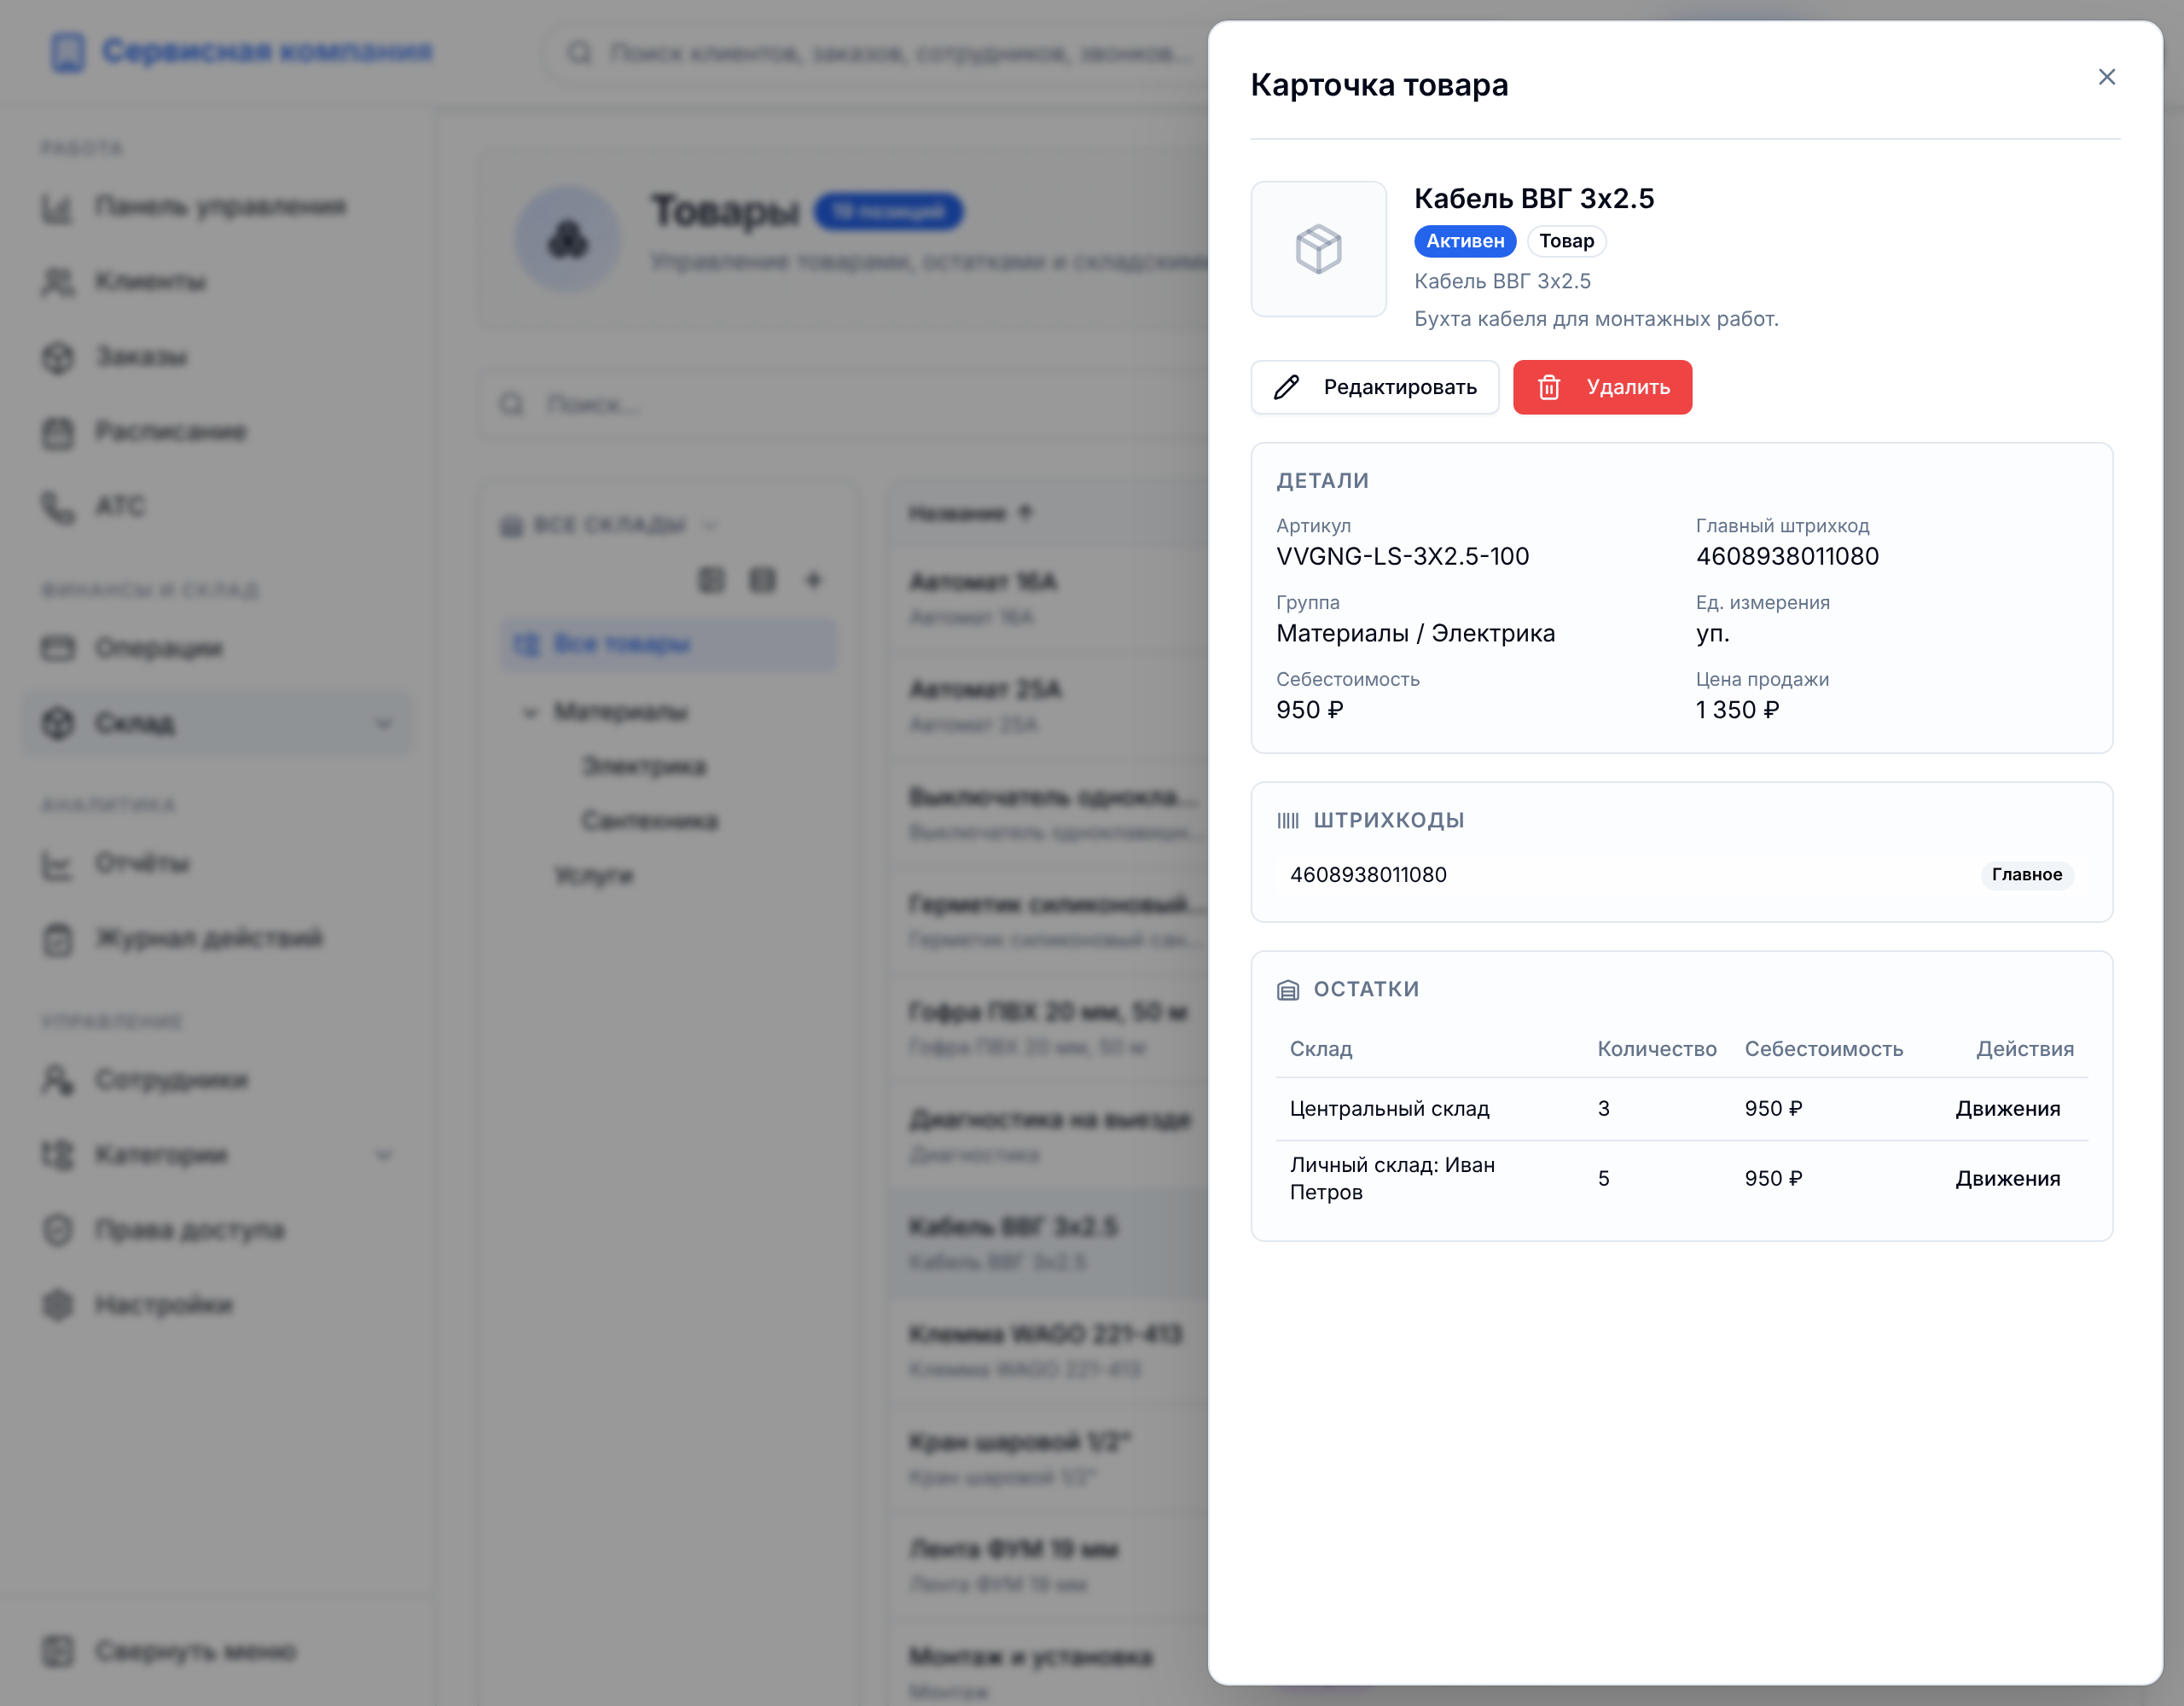Click the Главное barcode badge
Image resolution: width=2184 pixels, height=1706 pixels.
(2026, 874)
